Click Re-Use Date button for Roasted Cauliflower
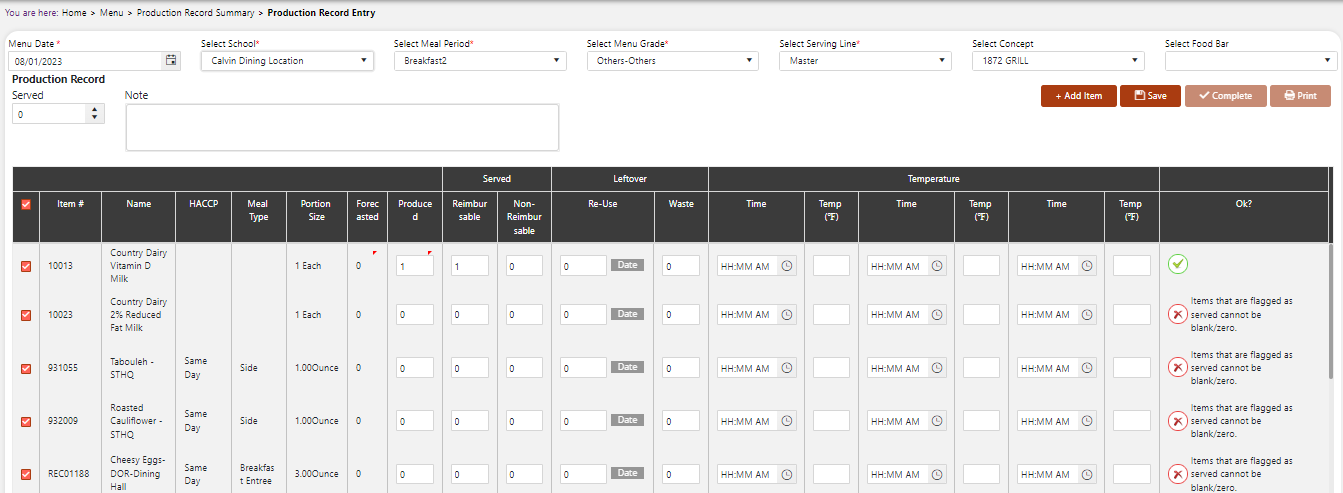This screenshot has width=1343, height=493. coord(627,420)
